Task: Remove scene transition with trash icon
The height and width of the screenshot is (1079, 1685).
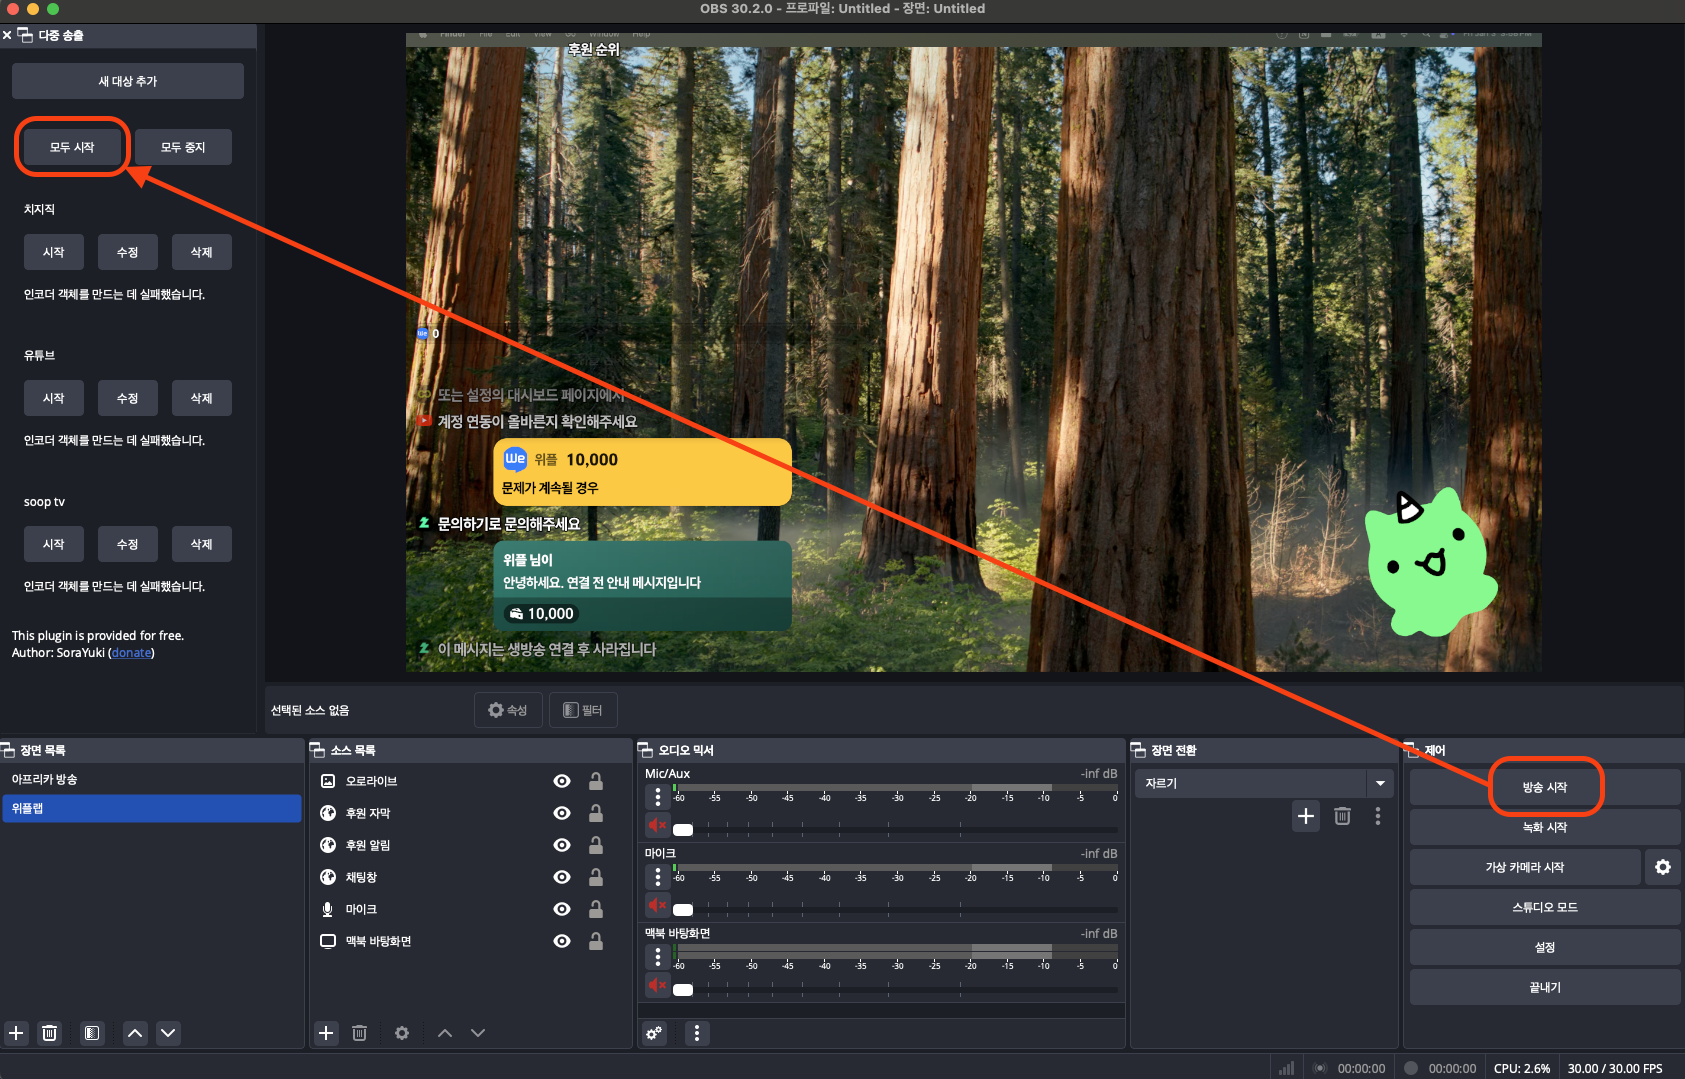Action: [x=1342, y=816]
